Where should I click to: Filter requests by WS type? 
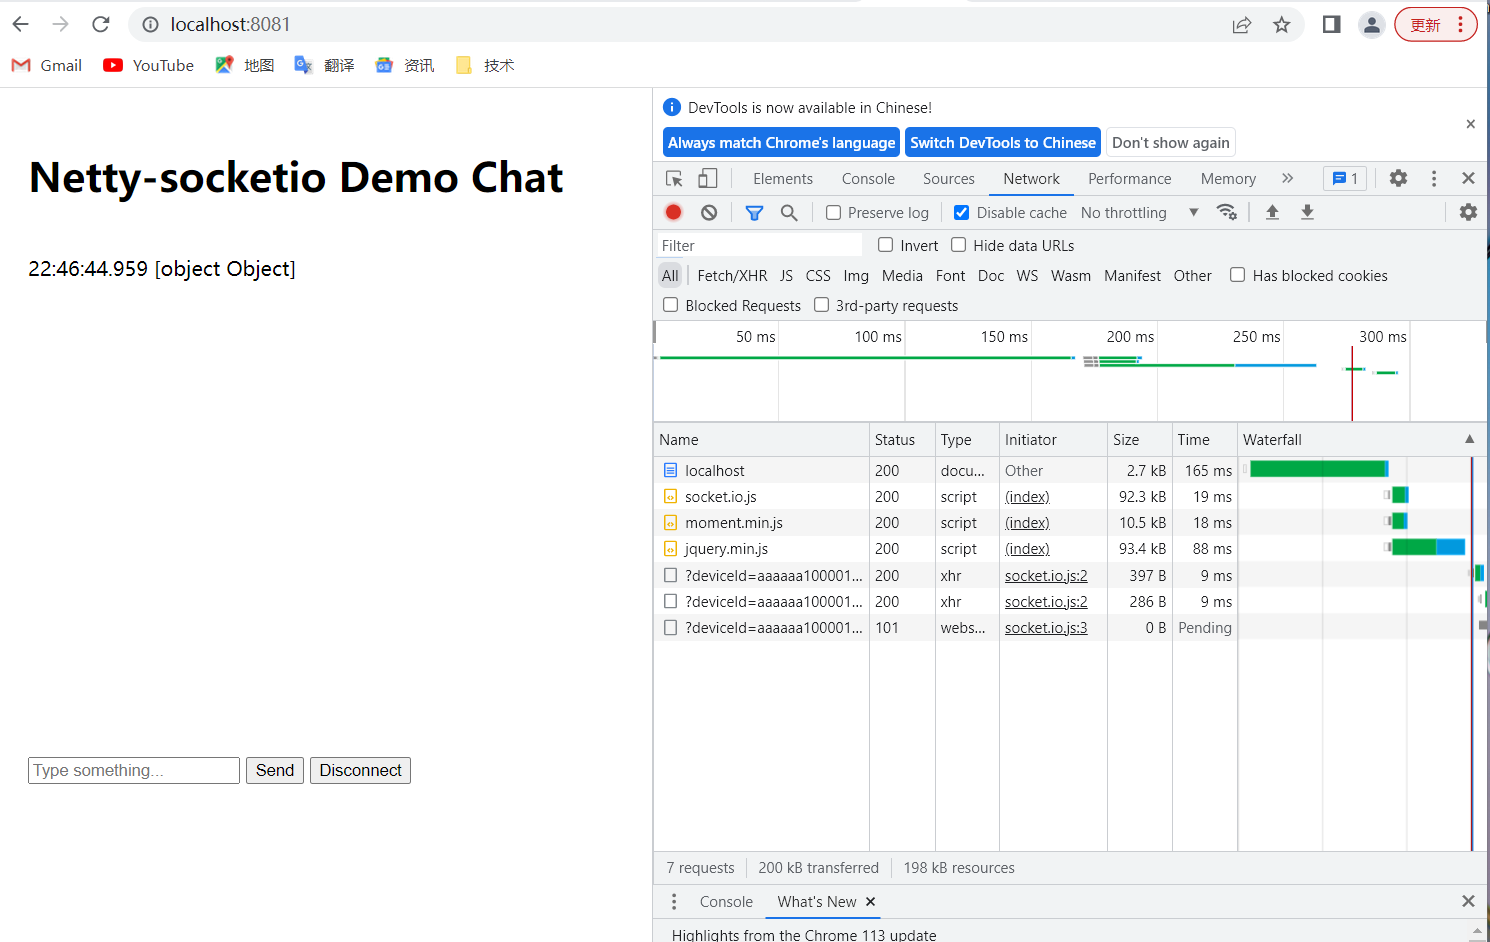[x=1027, y=275]
